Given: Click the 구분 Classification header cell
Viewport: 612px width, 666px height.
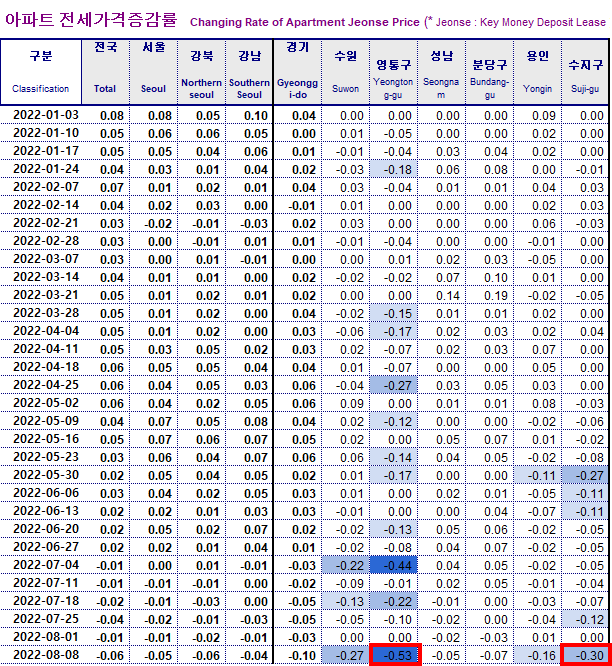Looking at the screenshot, I should click(41, 72).
